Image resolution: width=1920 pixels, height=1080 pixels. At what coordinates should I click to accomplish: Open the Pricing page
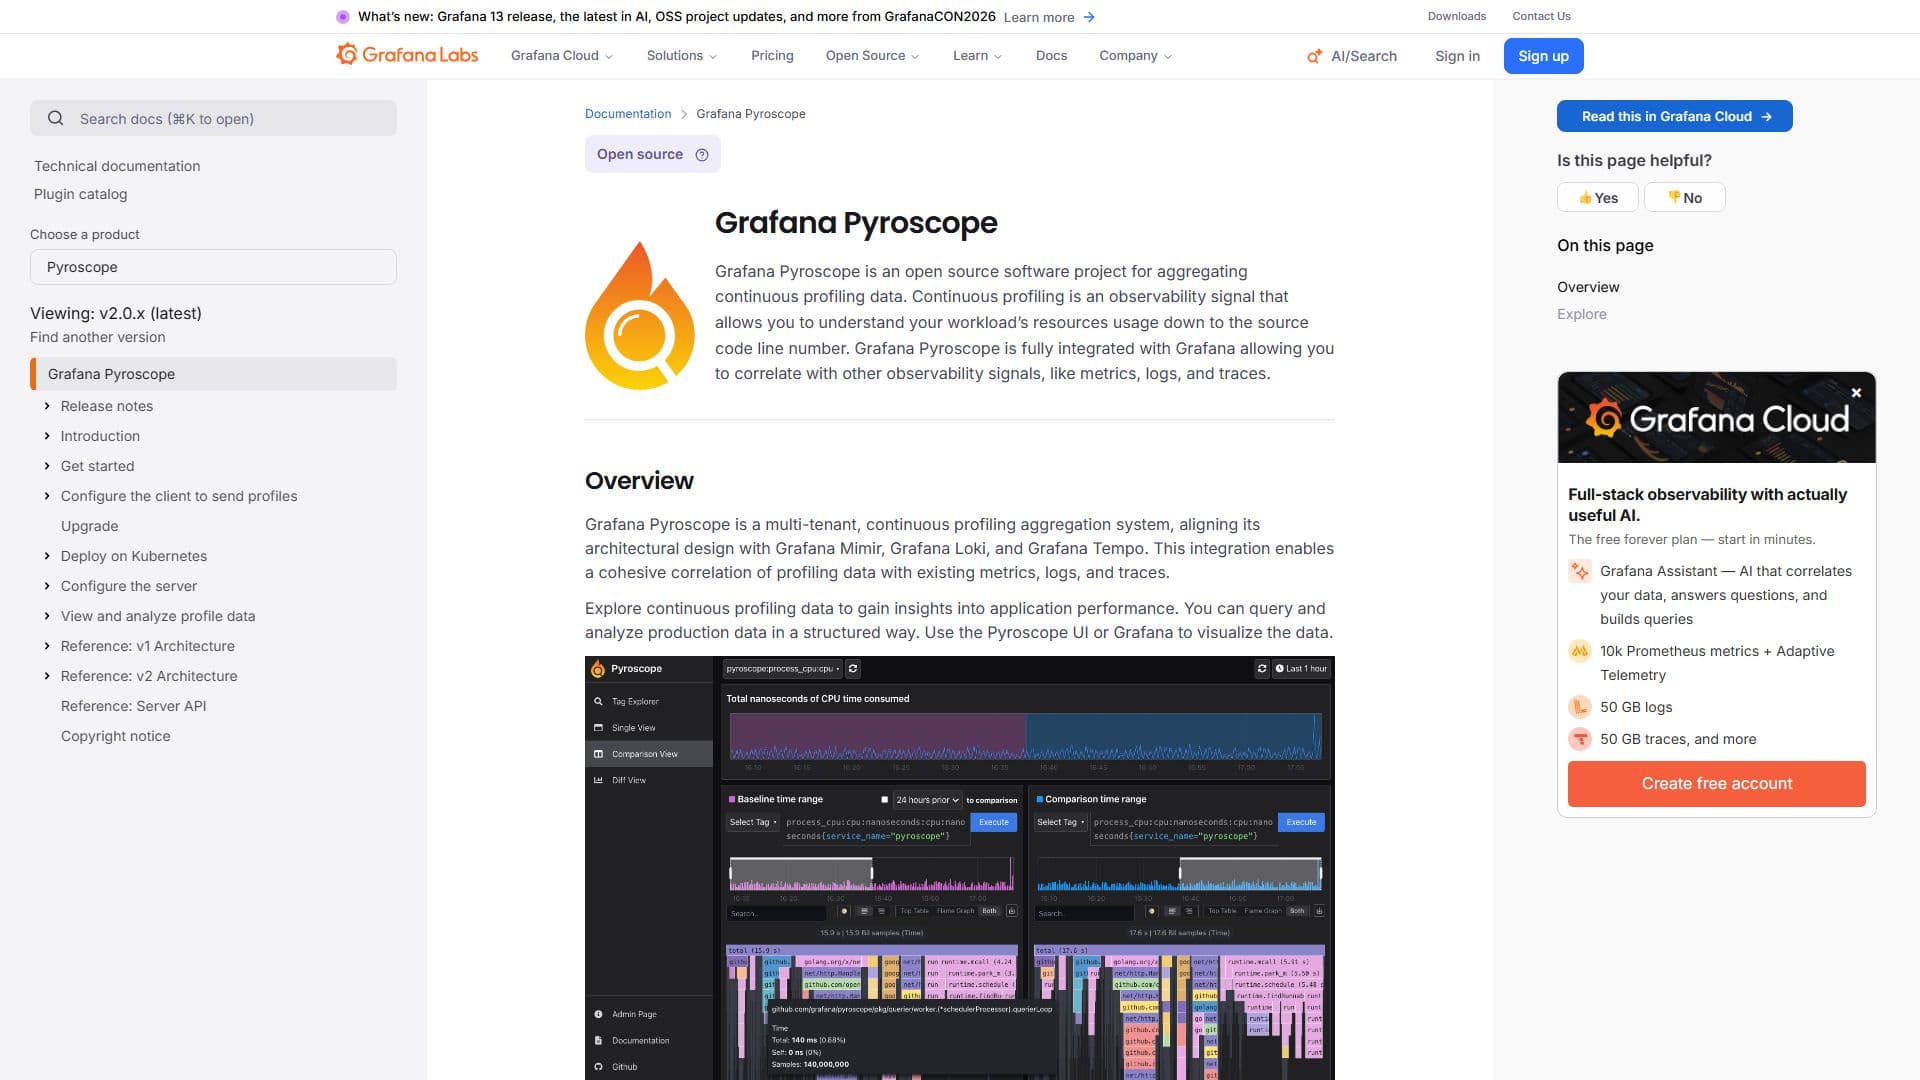(x=772, y=56)
